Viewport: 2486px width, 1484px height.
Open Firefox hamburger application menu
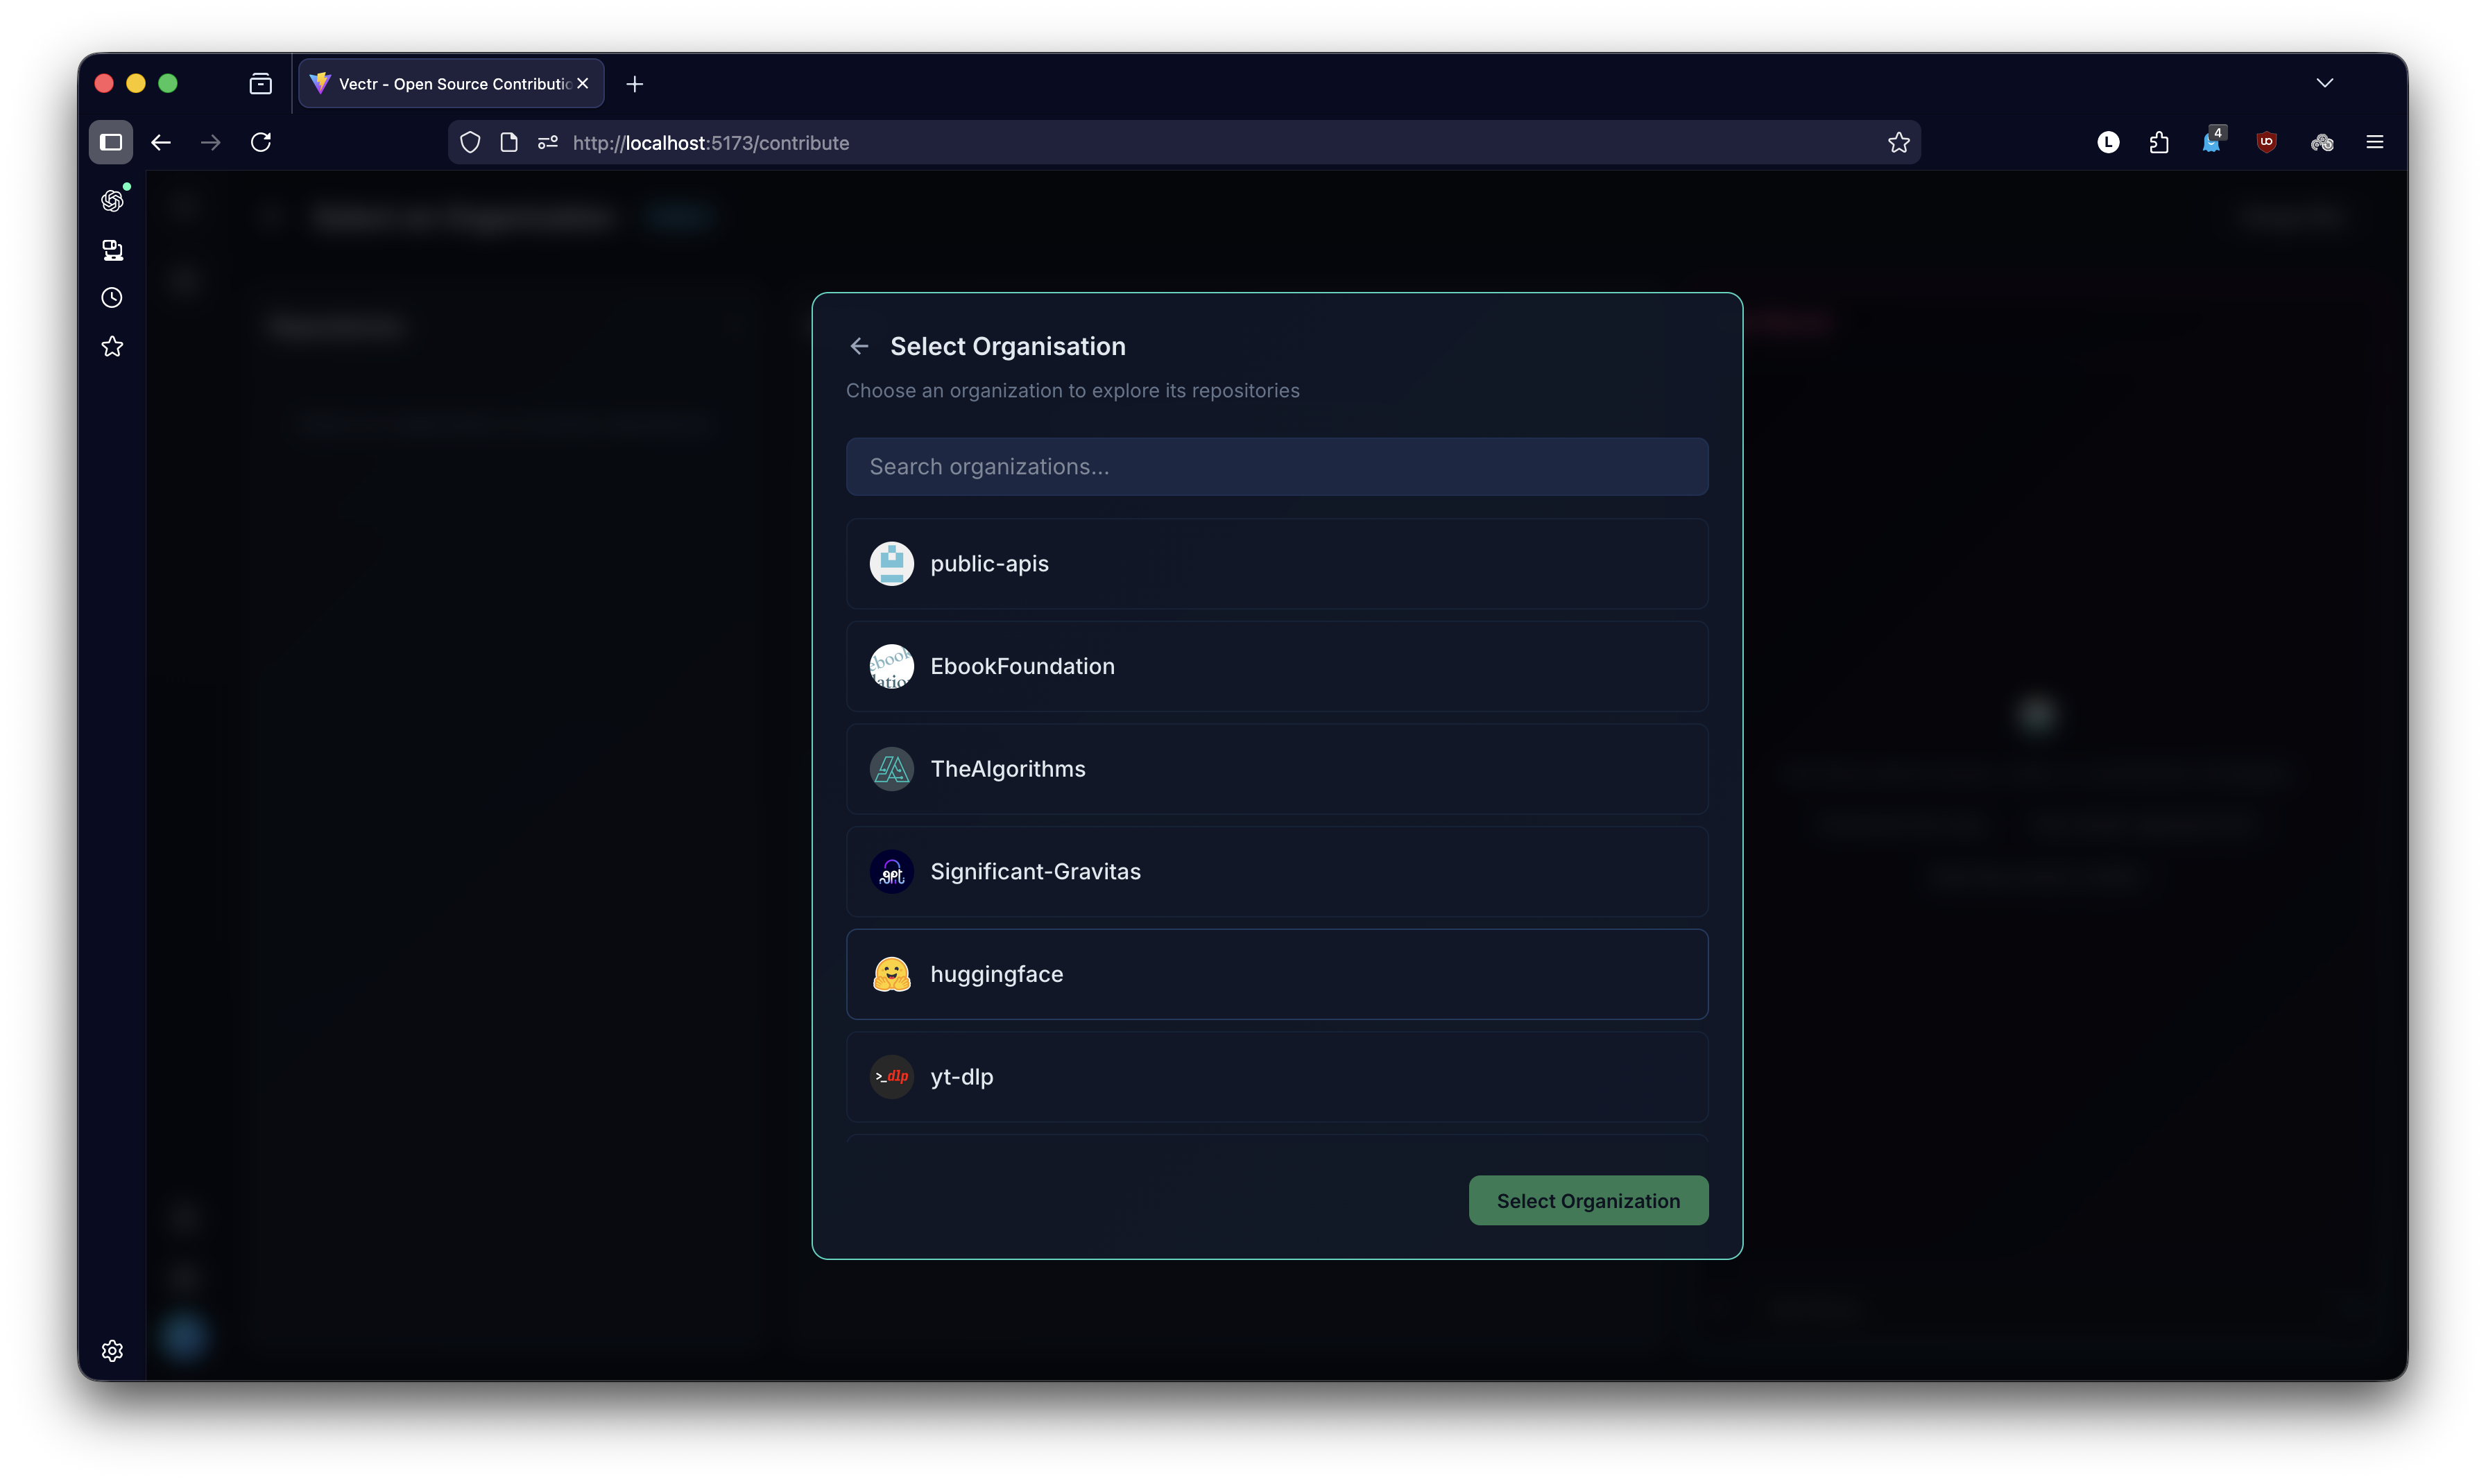click(x=2374, y=142)
